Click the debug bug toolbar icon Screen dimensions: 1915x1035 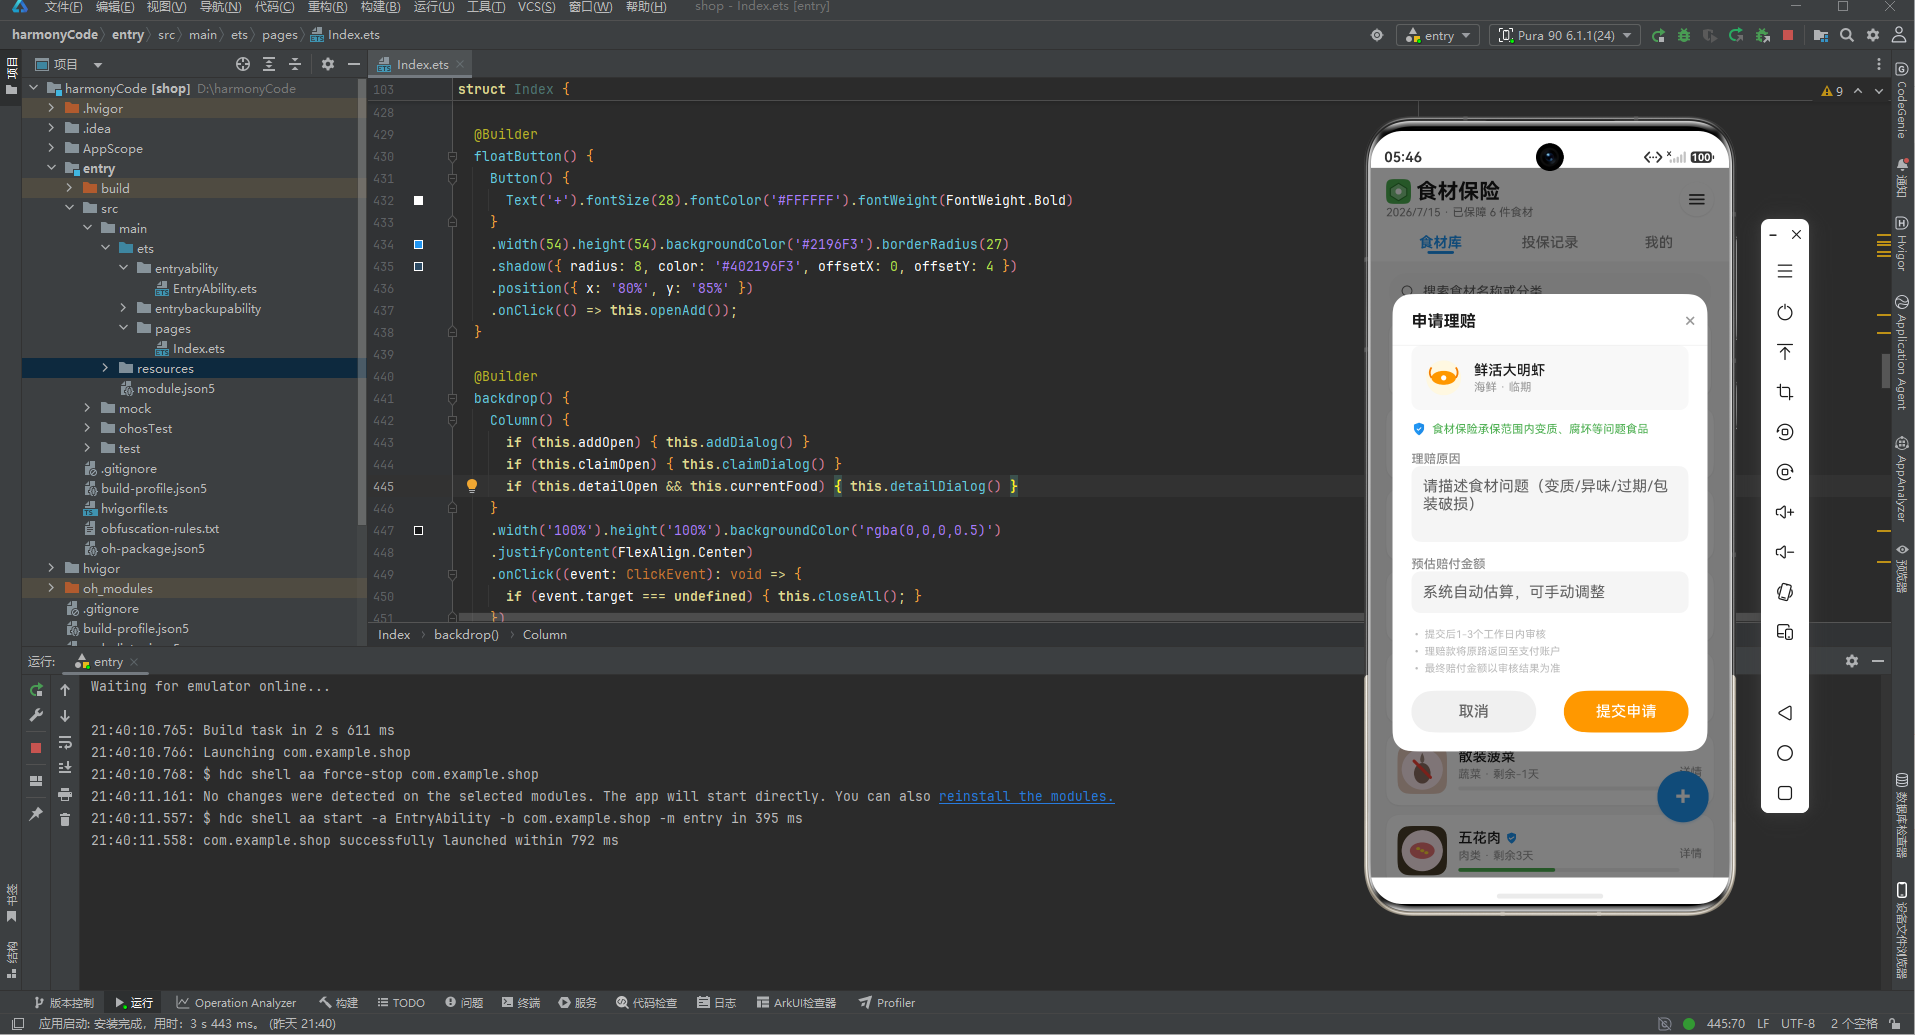pos(1684,35)
